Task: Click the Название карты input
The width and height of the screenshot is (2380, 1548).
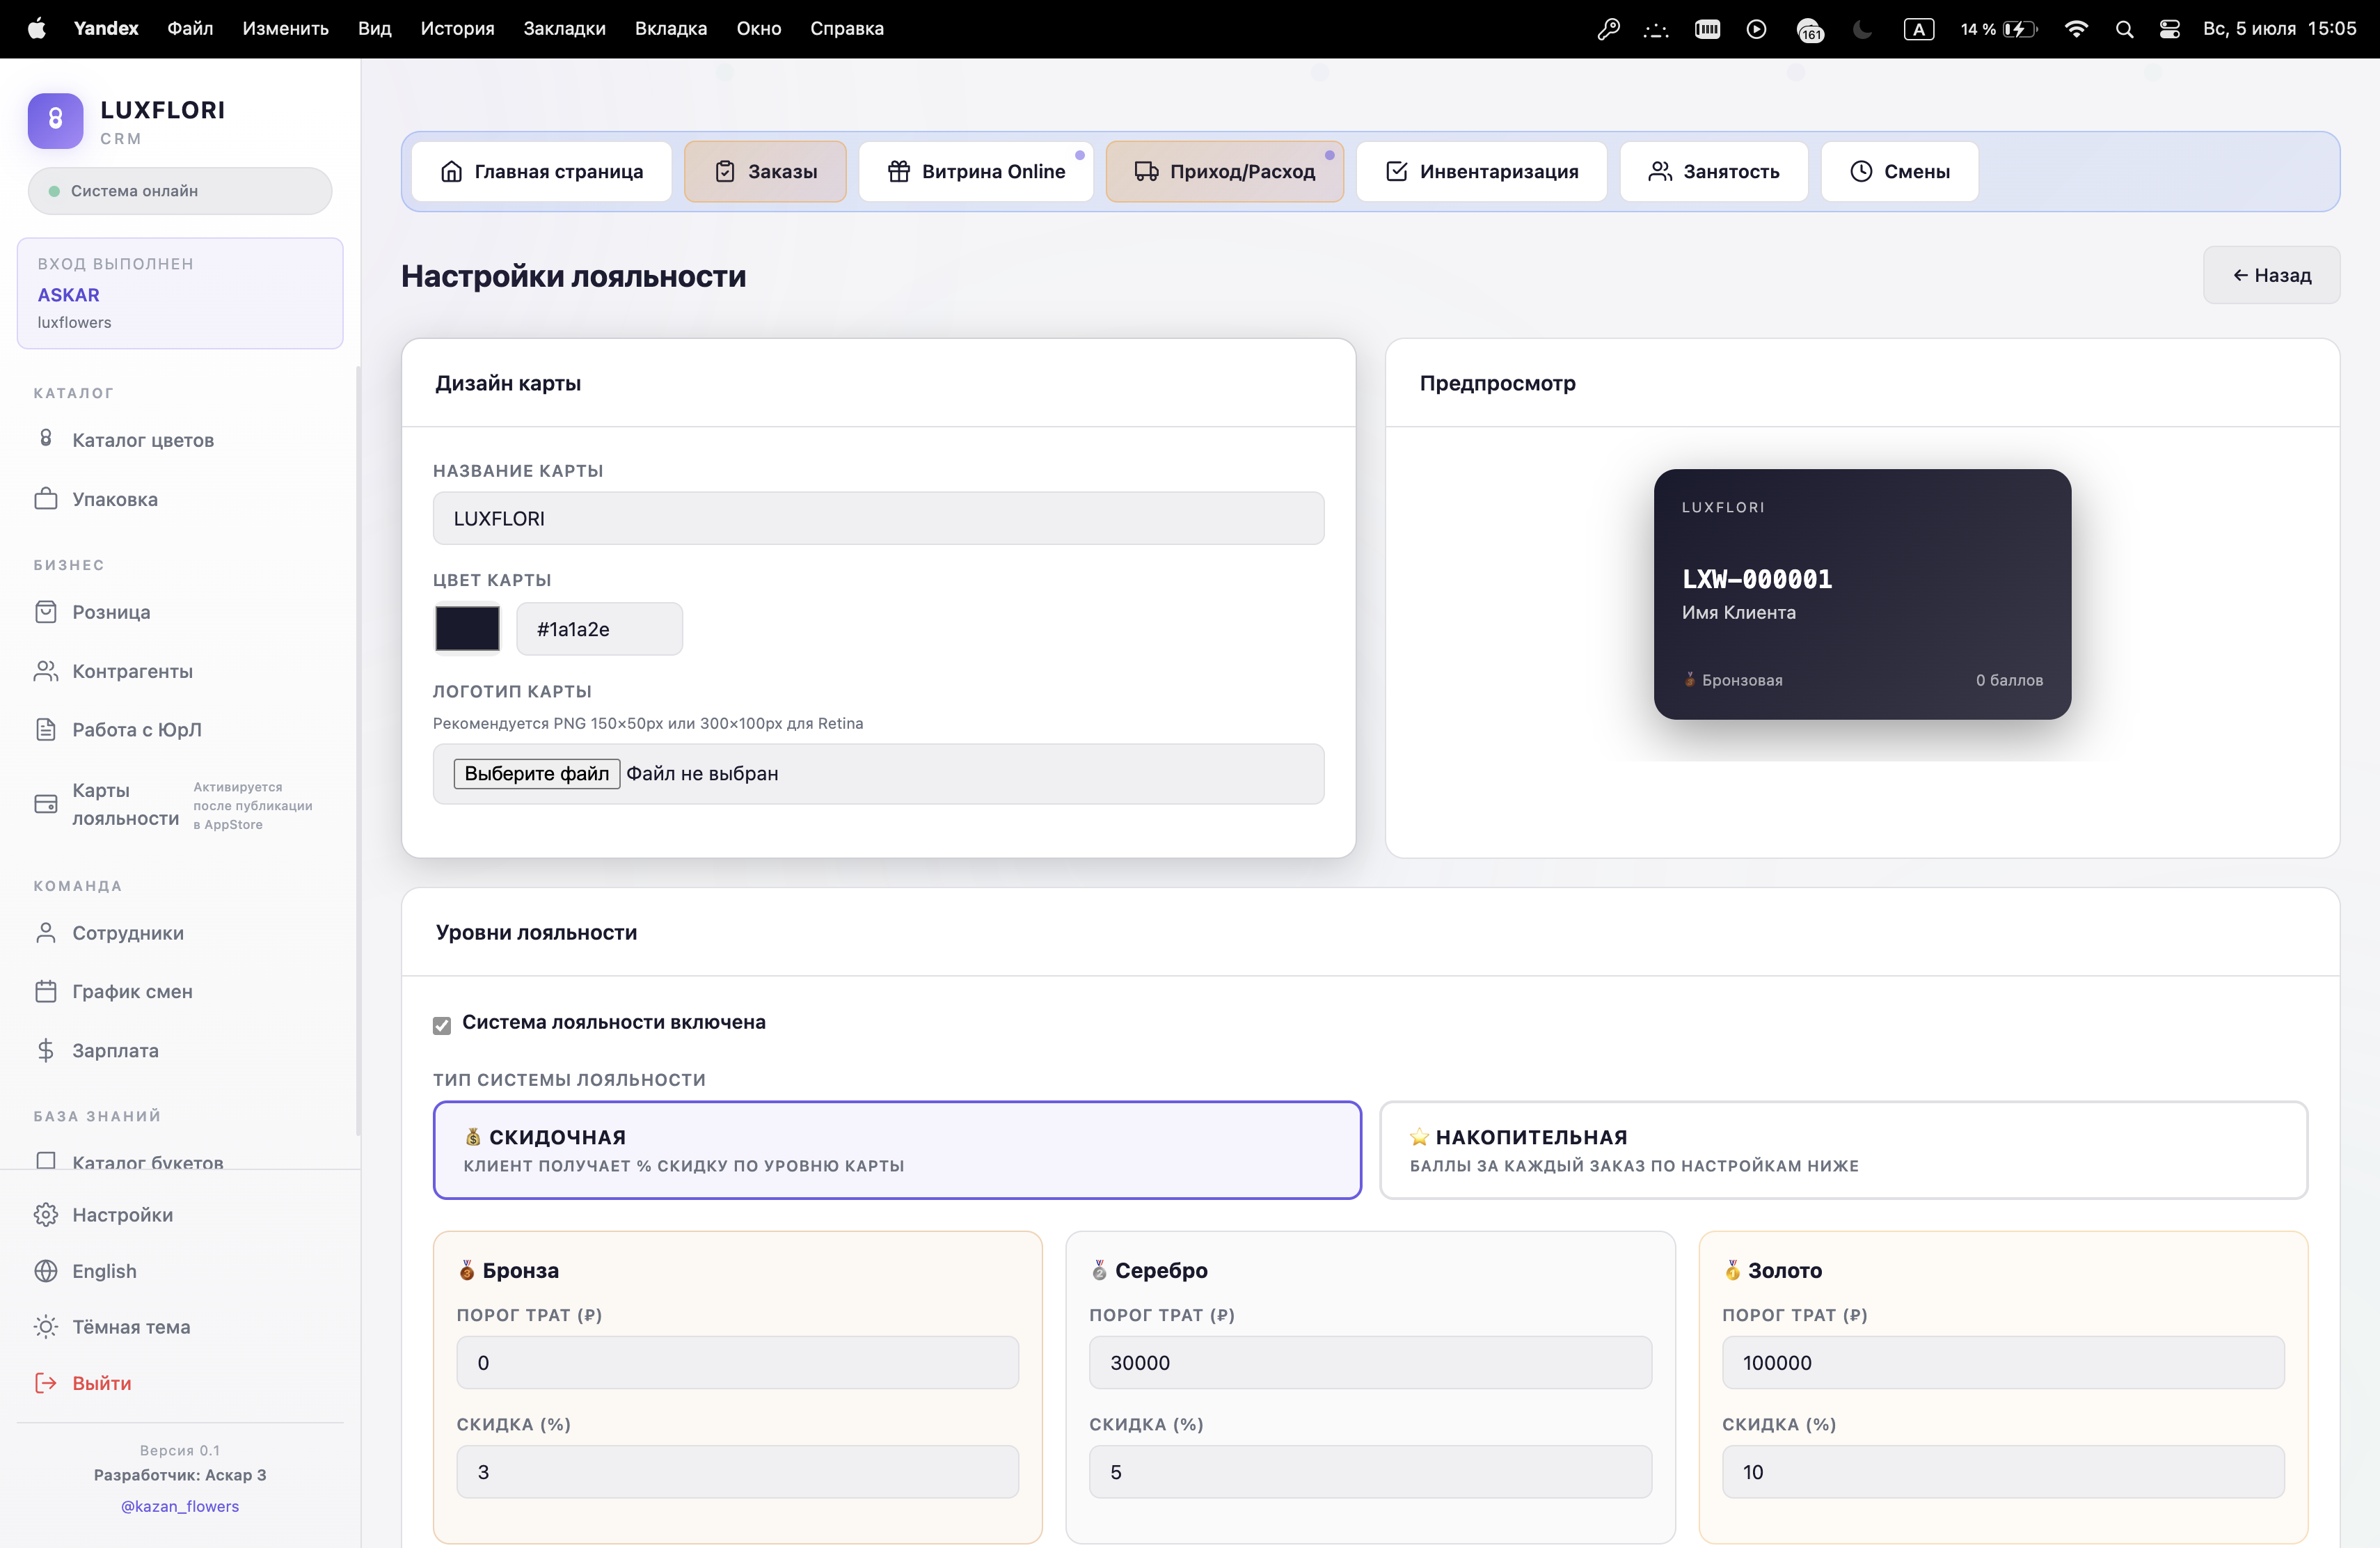Action: 878,518
